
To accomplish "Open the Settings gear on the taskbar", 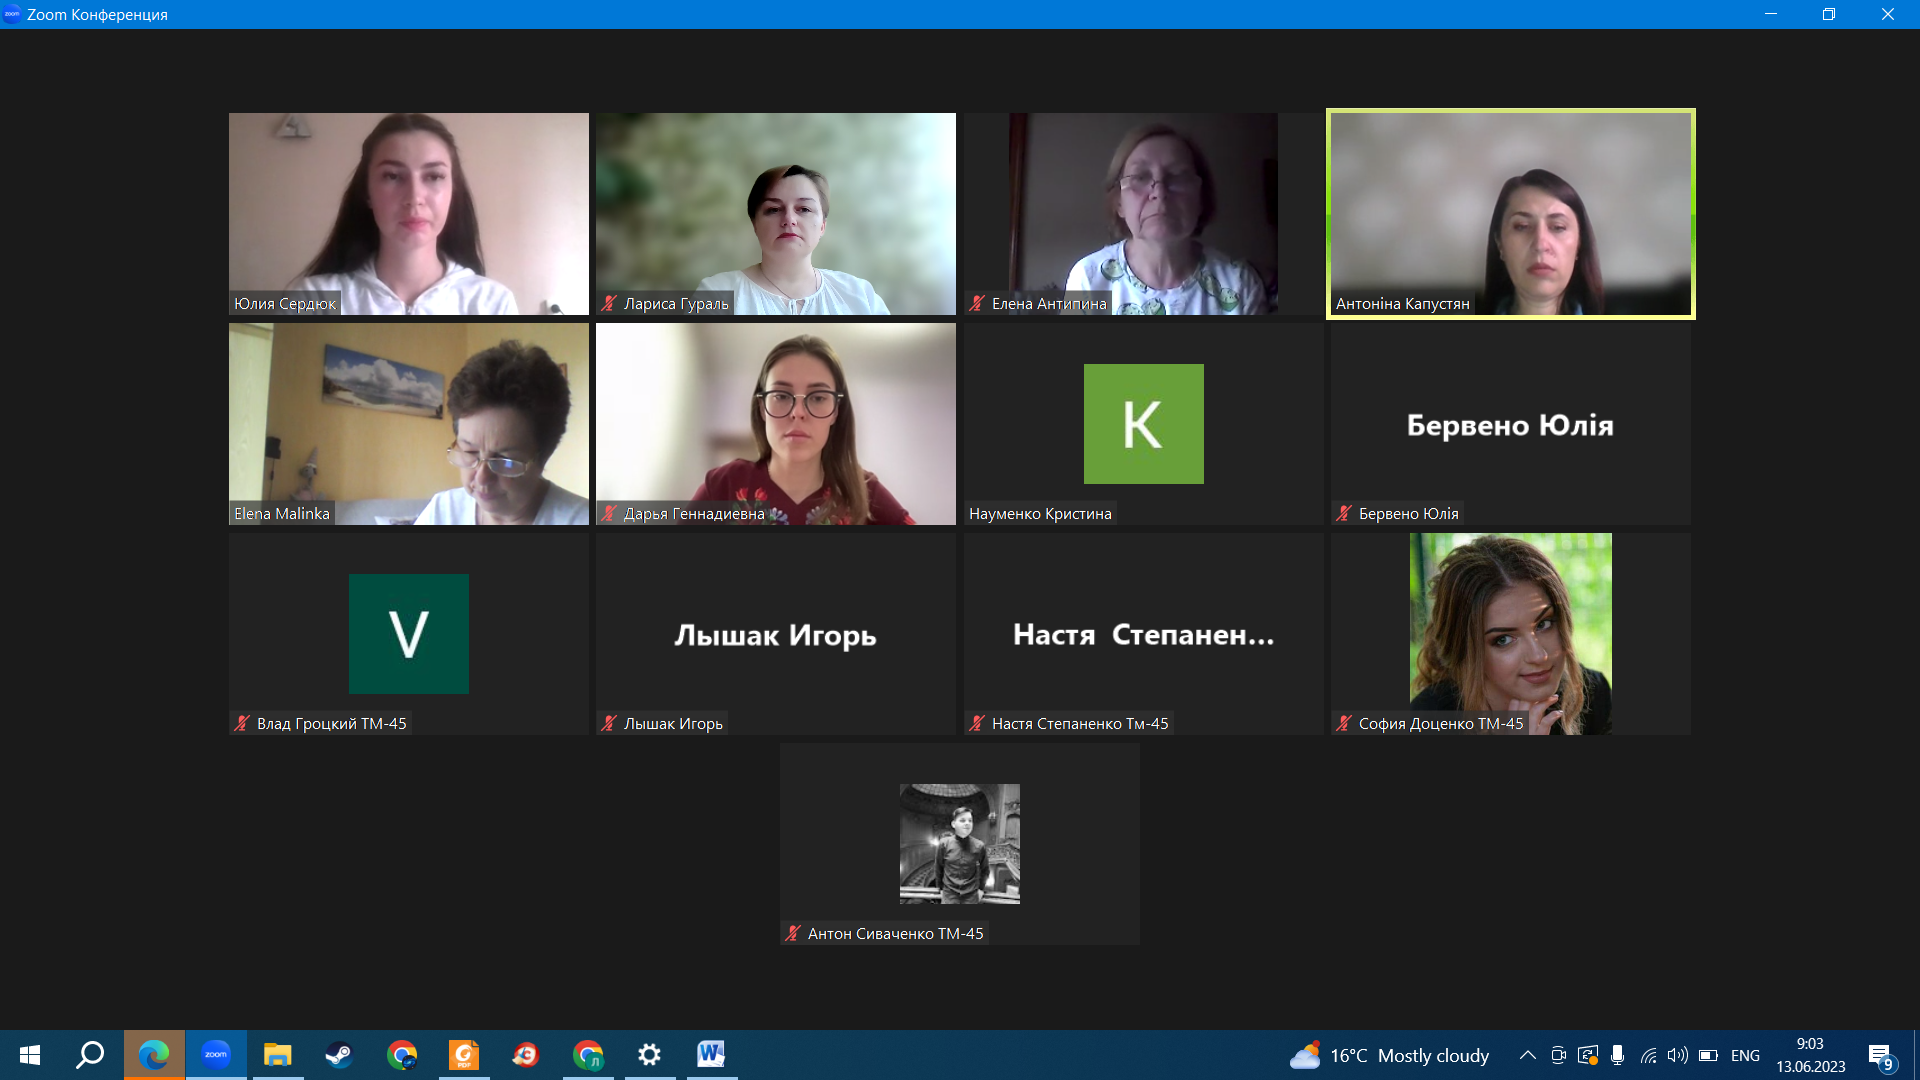I will 650,1055.
